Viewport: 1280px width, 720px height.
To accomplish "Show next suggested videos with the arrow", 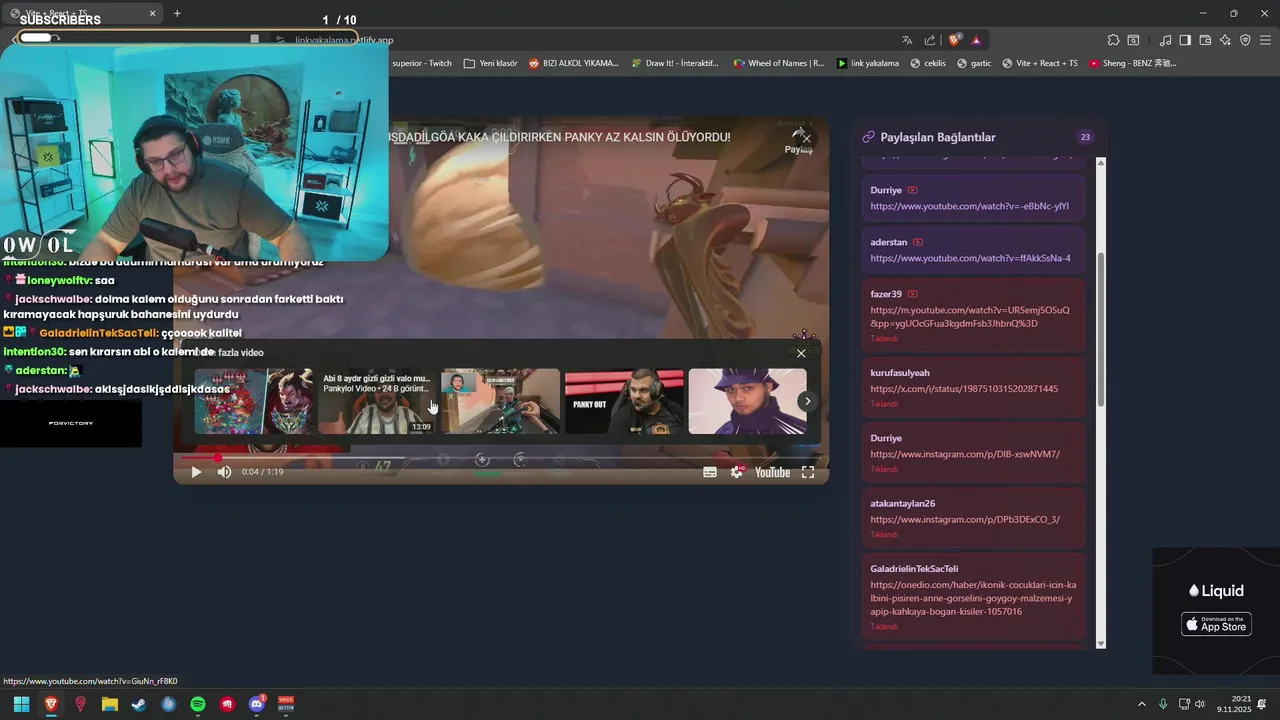I will (807, 401).
